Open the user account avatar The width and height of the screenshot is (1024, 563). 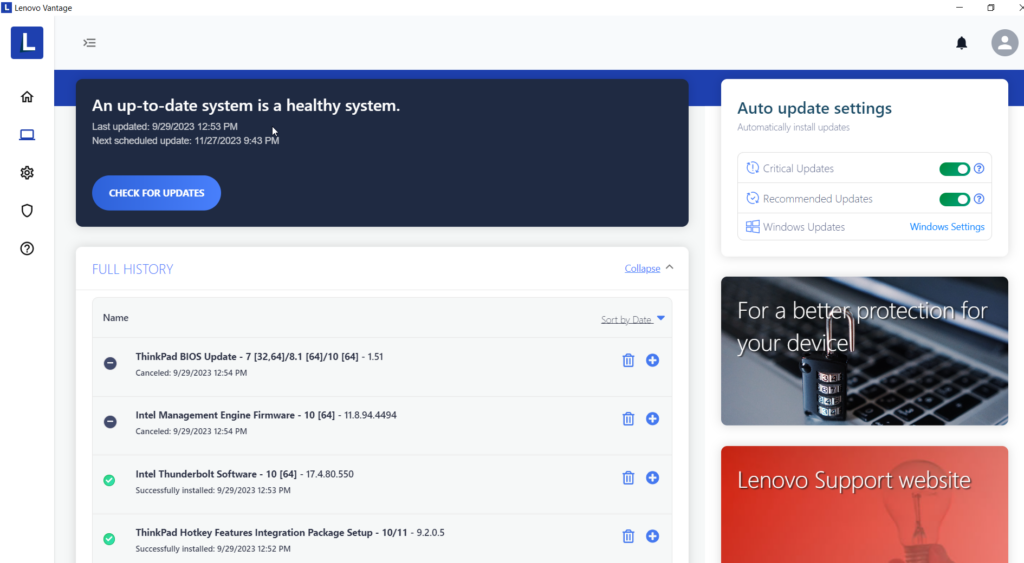1004,43
